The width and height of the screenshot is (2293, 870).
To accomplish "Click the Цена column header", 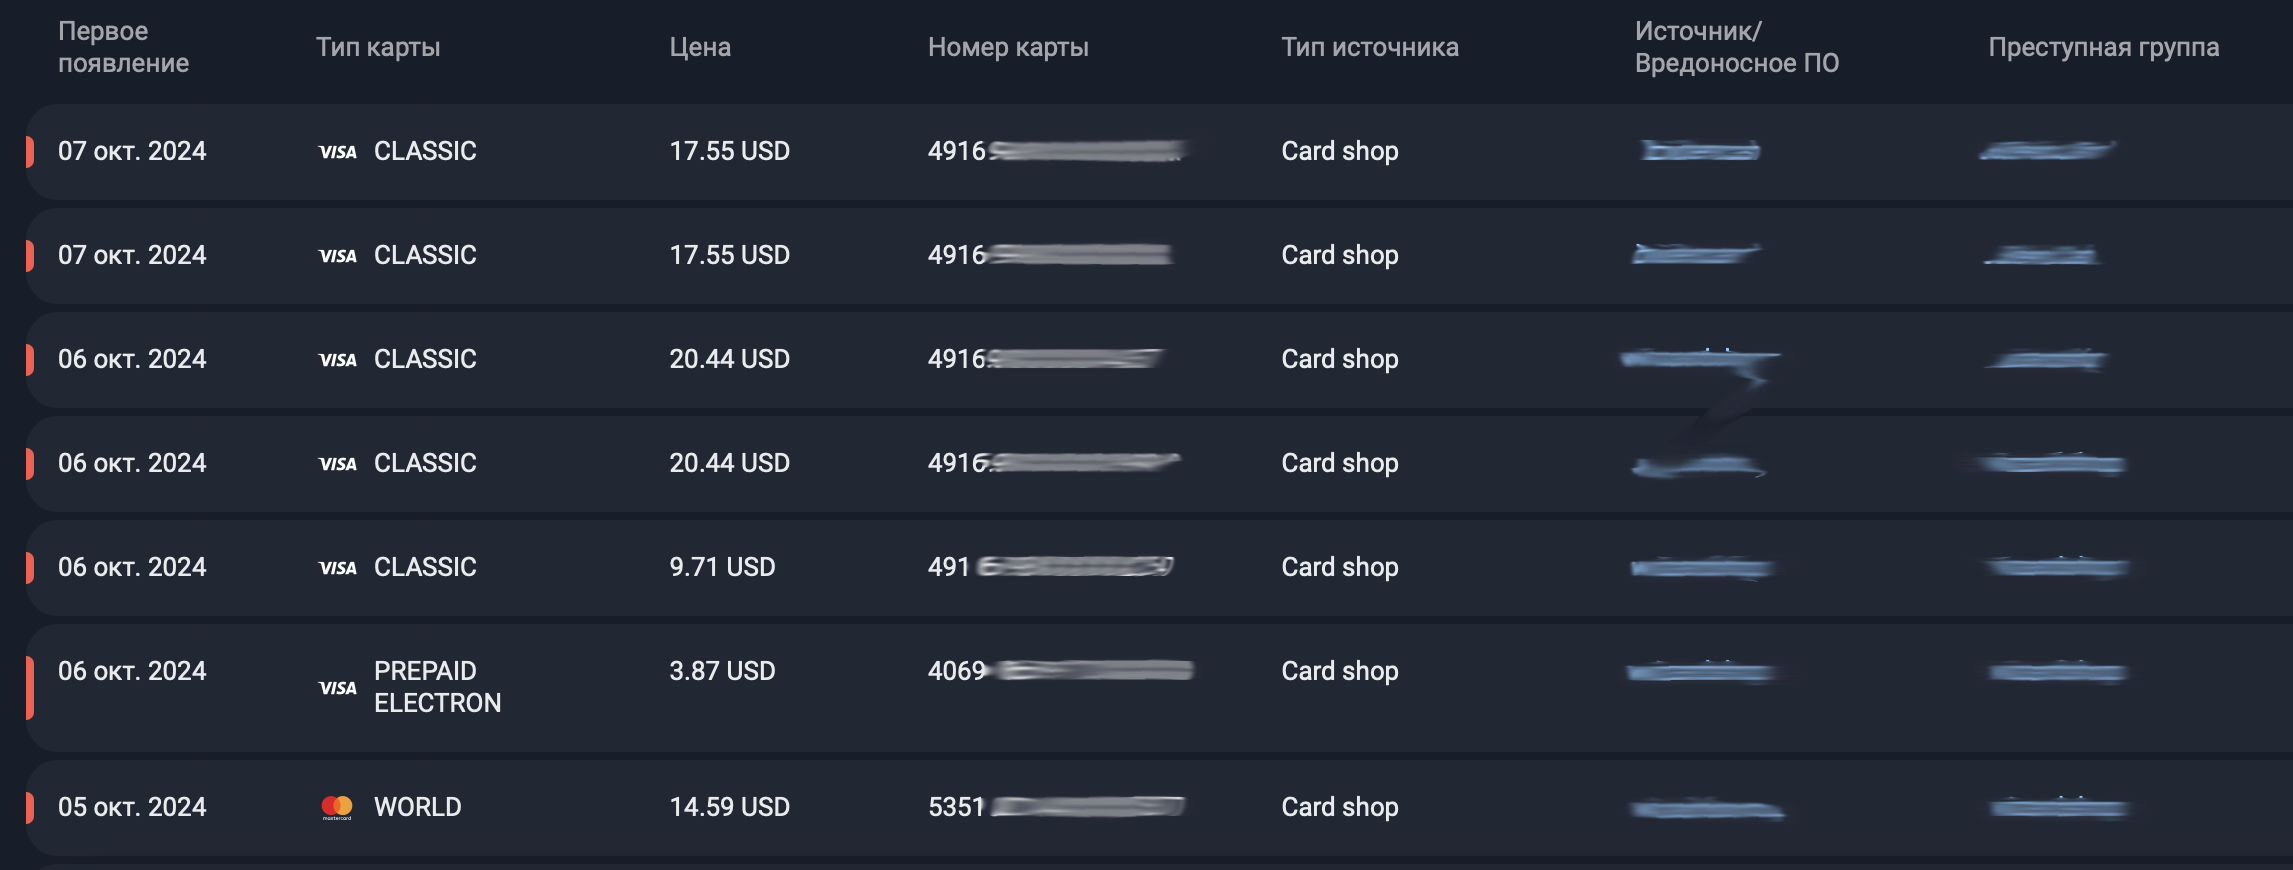I will coord(700,47).
